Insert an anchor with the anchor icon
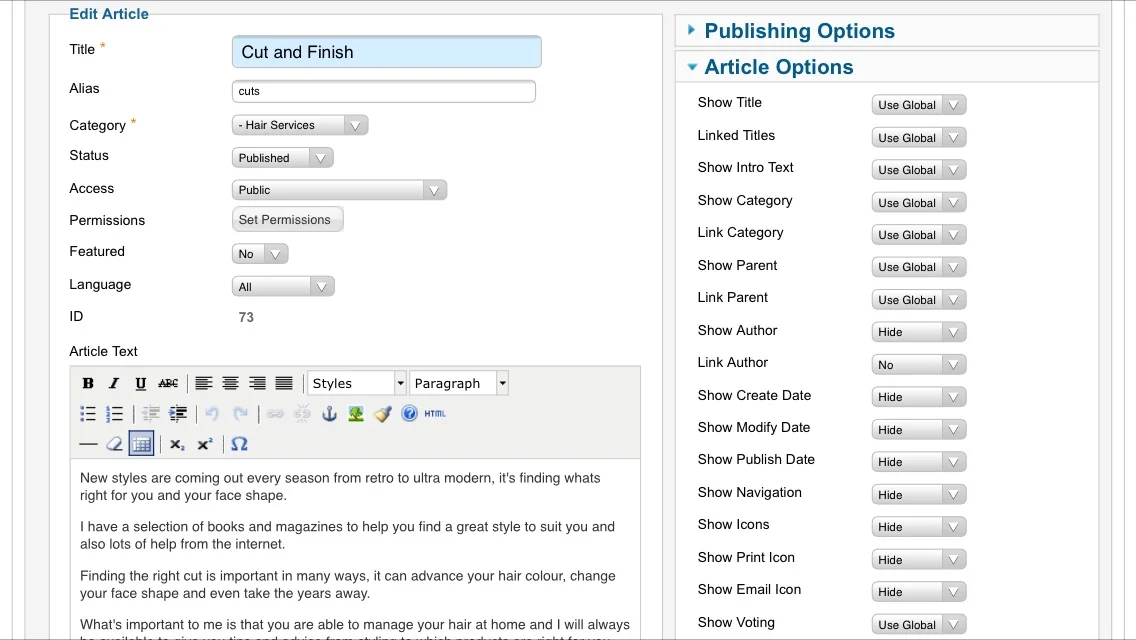Viewport: 1136px width, 640px height. click(x=329, y=414)
